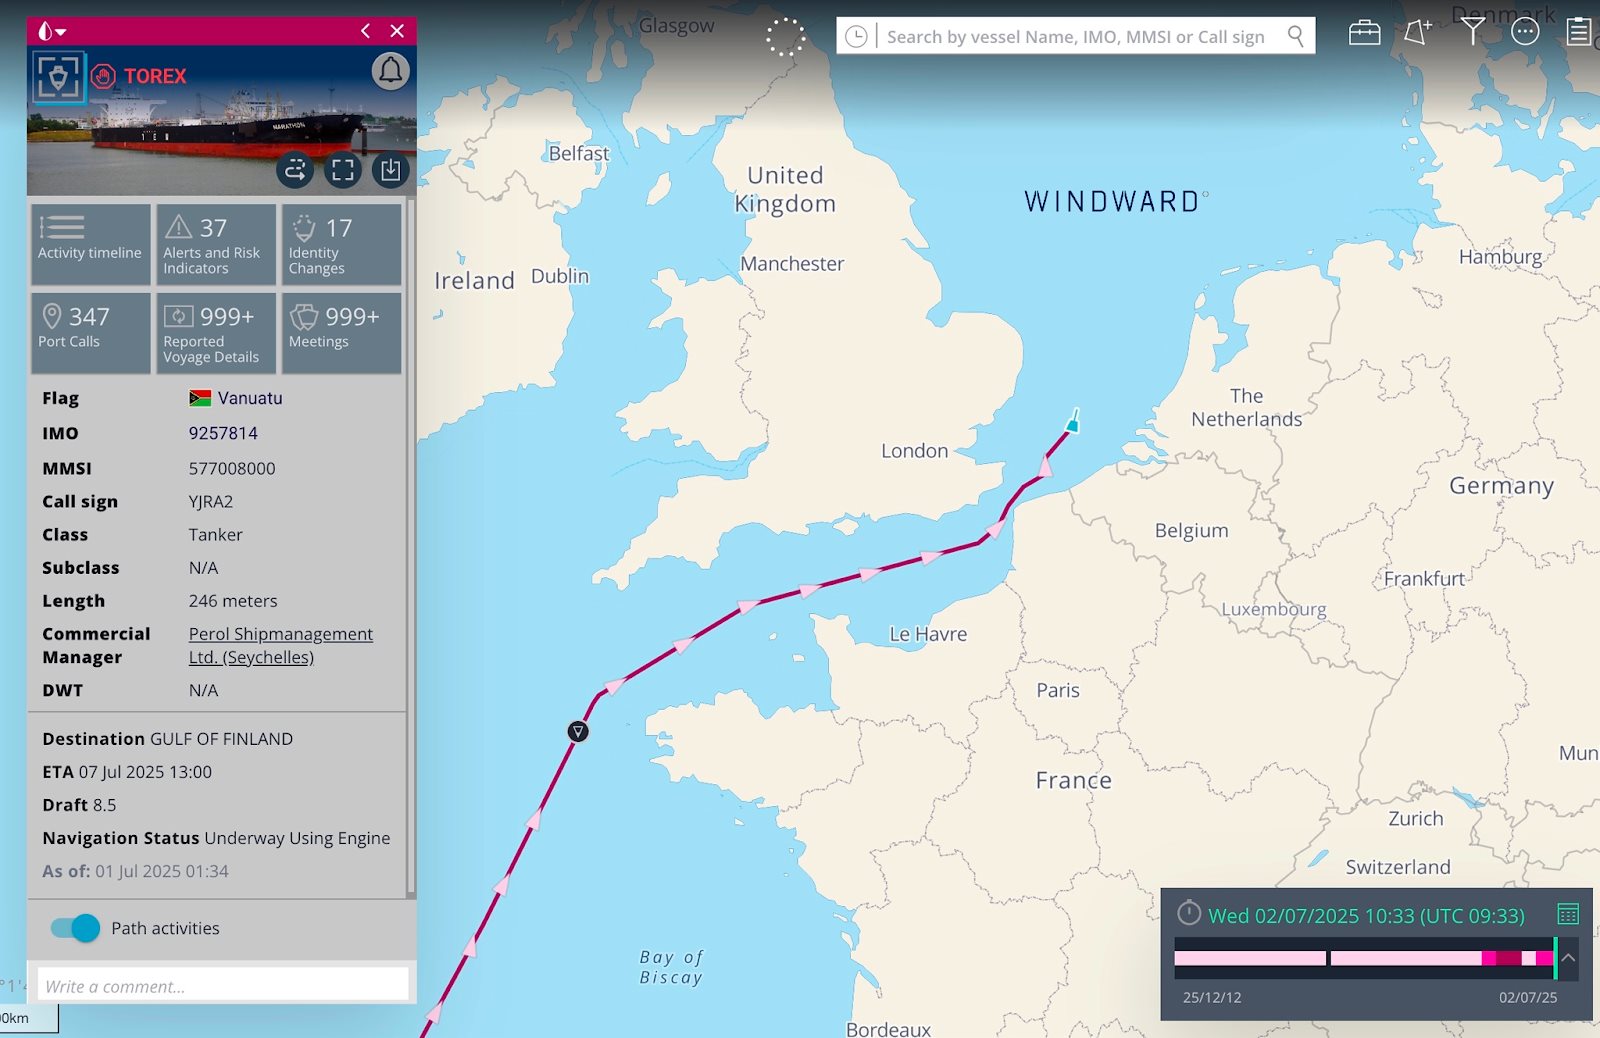1600x1038 pixels.
Task: Open 37 Alerts and Risk Indicators tile
Action: tap(216, 245)
